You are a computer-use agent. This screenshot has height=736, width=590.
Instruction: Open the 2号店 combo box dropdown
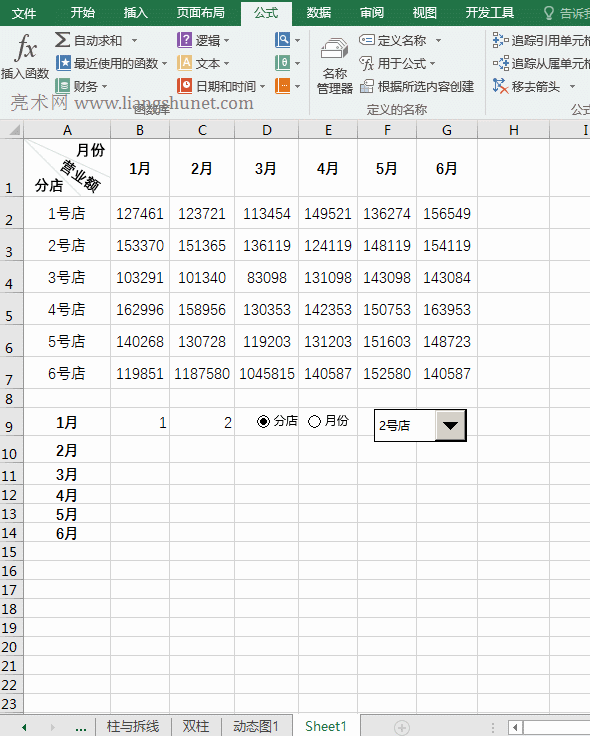coord(450,425)
